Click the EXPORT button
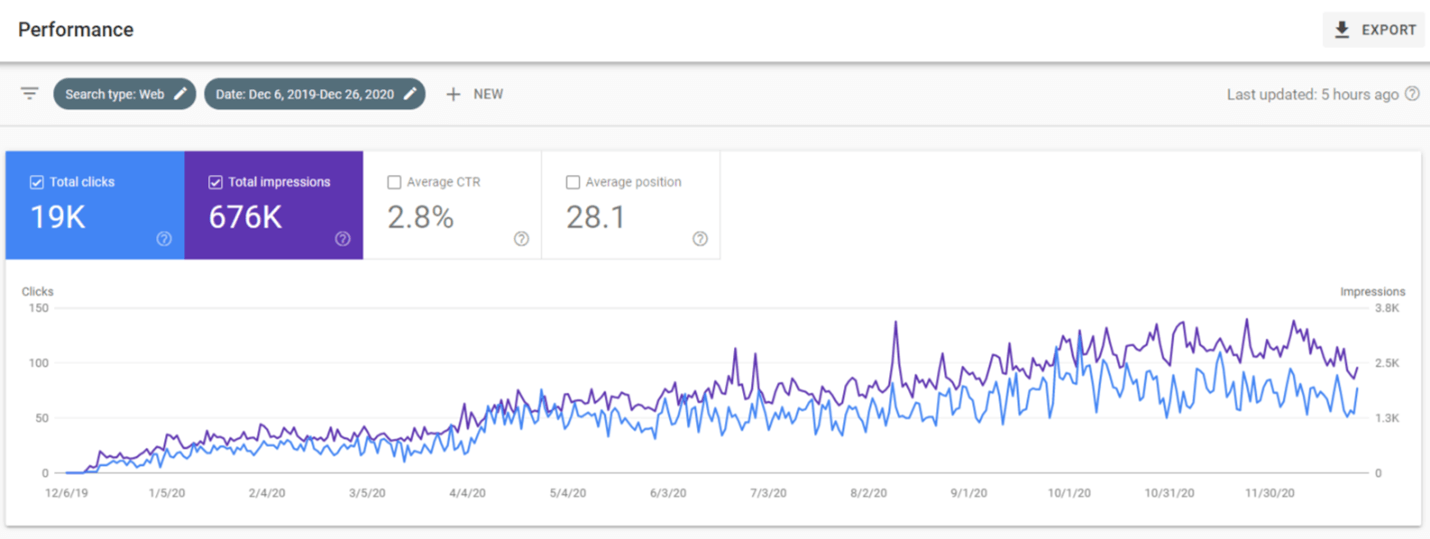This screenshot has height=539, width=1430. 1374,30
